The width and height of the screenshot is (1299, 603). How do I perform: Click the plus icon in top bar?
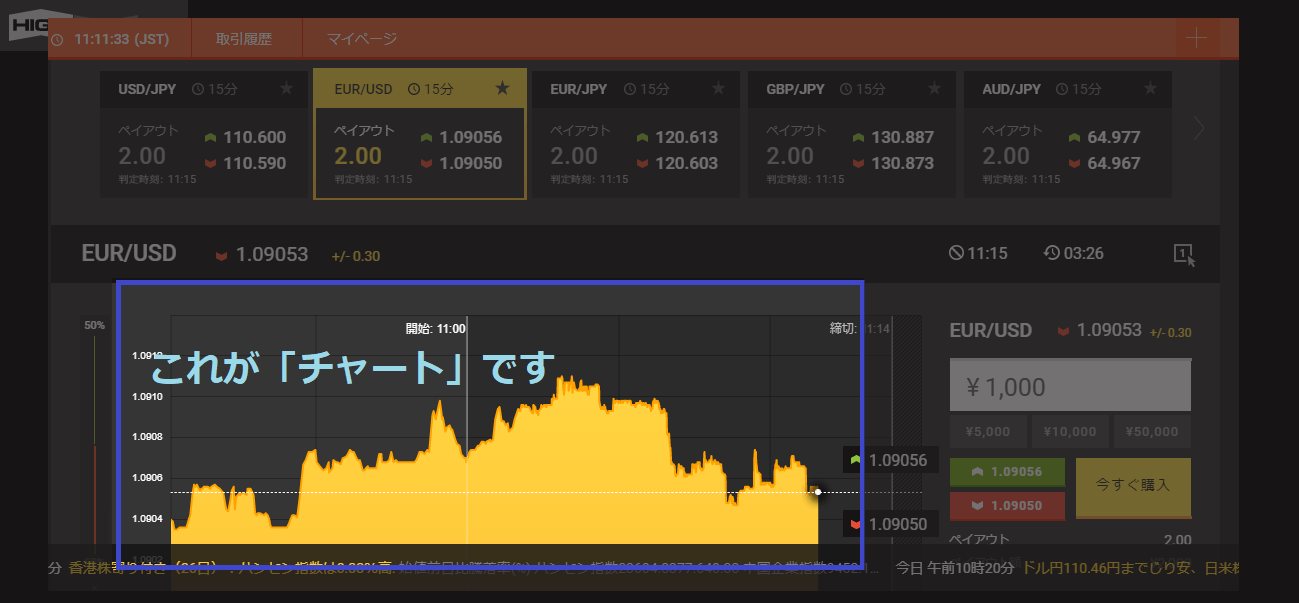1195,39
